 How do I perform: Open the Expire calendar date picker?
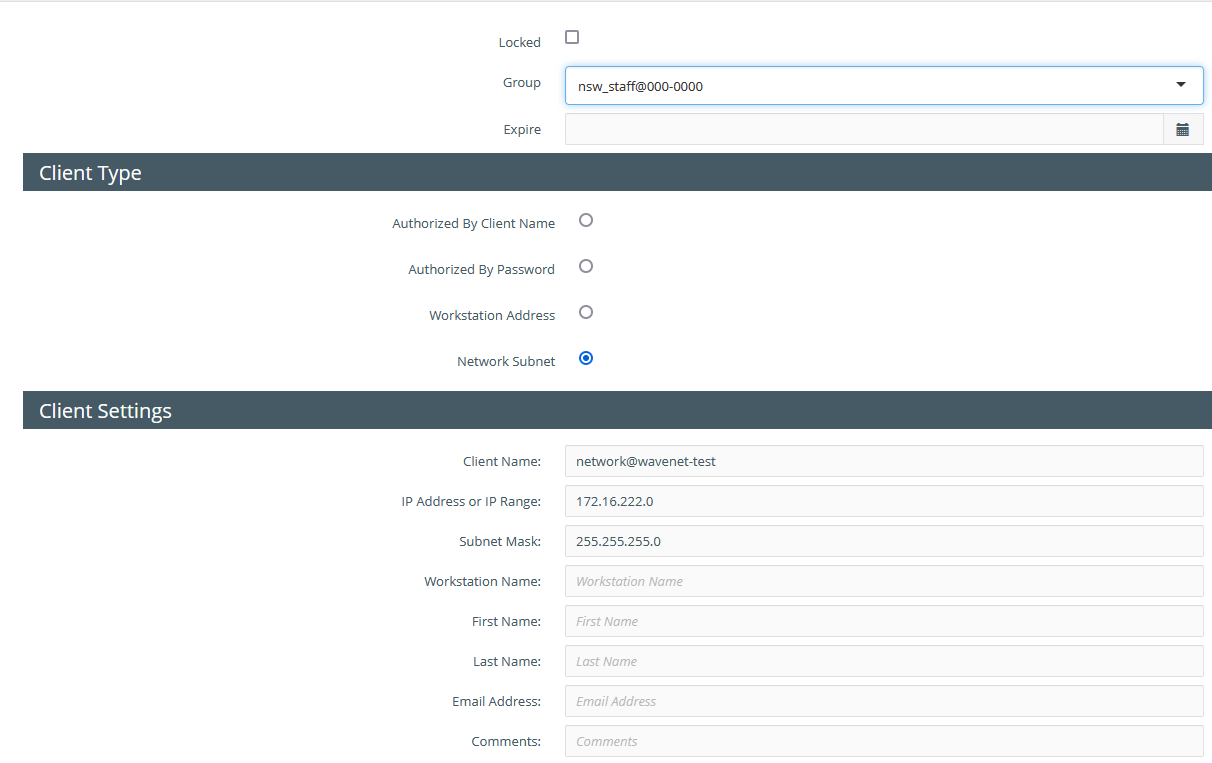(x=1182, y=129)
